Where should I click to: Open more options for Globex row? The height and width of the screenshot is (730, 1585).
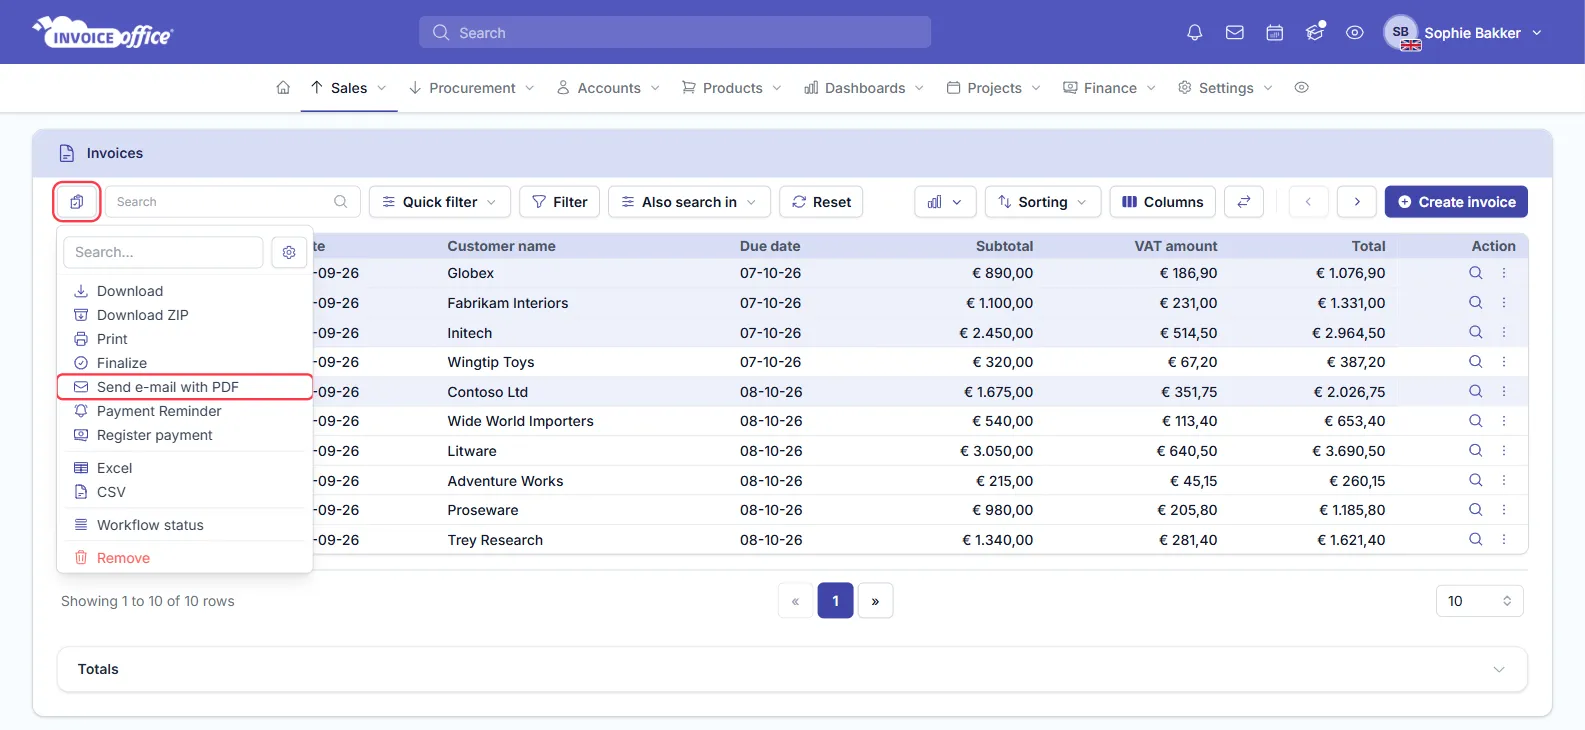coord(1504,273)
